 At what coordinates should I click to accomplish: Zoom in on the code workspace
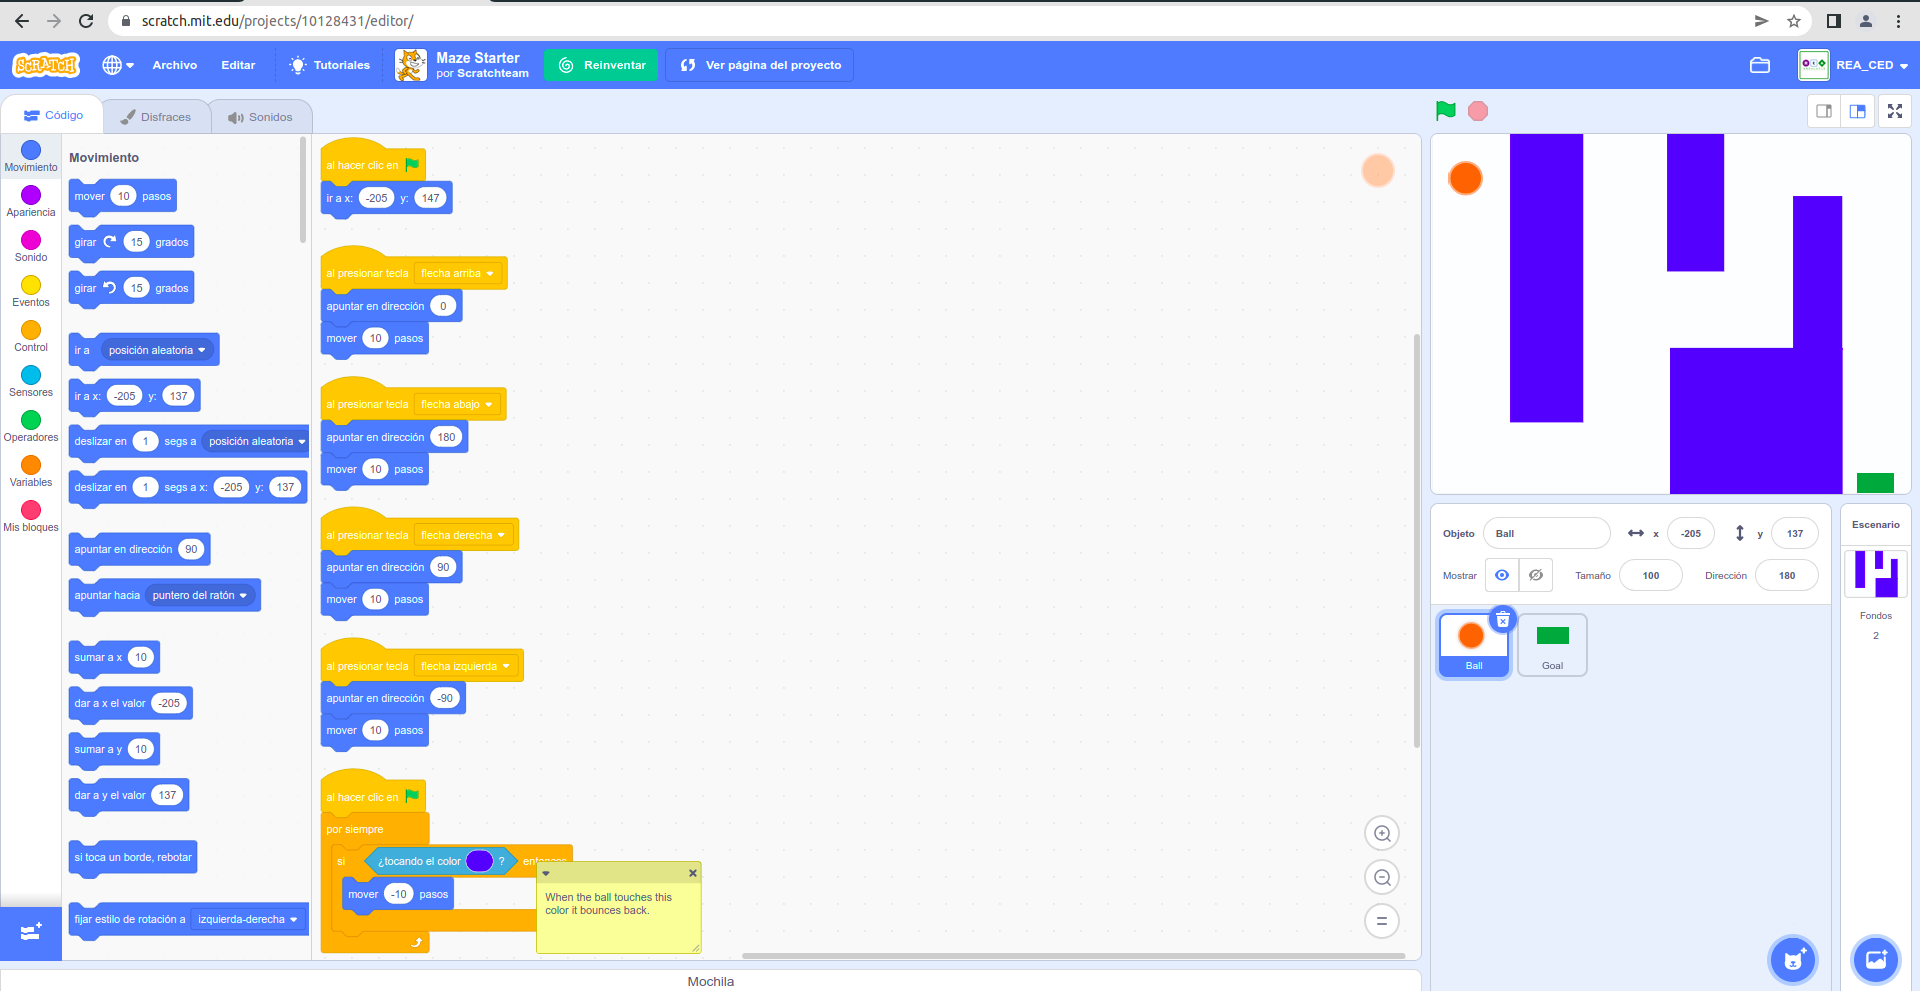click(x=1382, y=834)
